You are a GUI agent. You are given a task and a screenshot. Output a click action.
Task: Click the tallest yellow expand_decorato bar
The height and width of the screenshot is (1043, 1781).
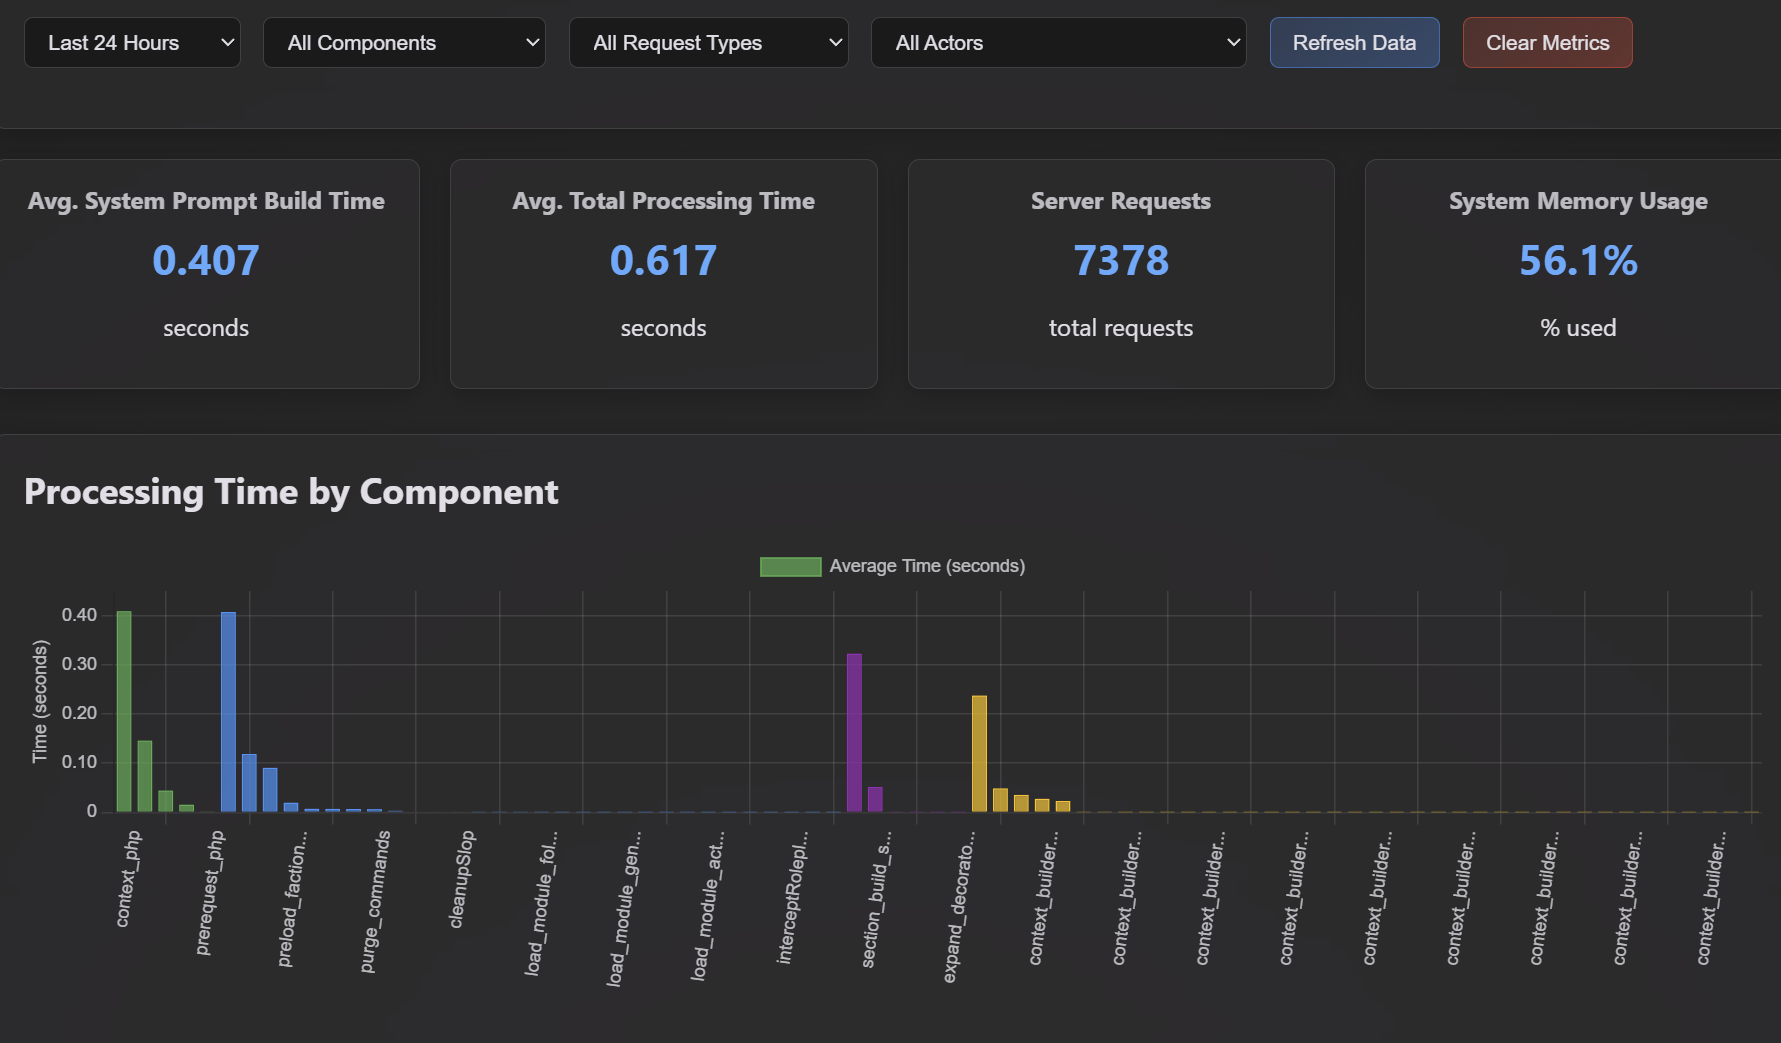click(x=979, y=753)
